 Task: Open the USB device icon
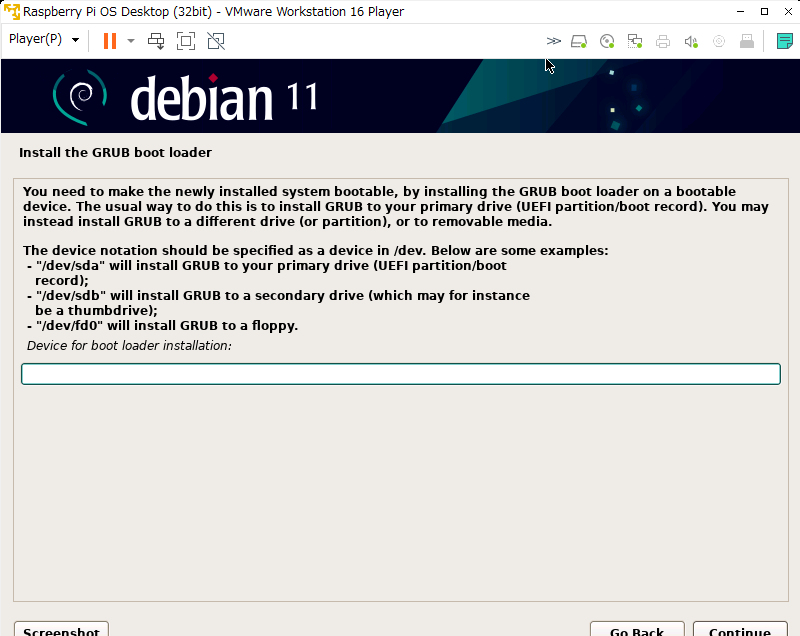point(747,41)
